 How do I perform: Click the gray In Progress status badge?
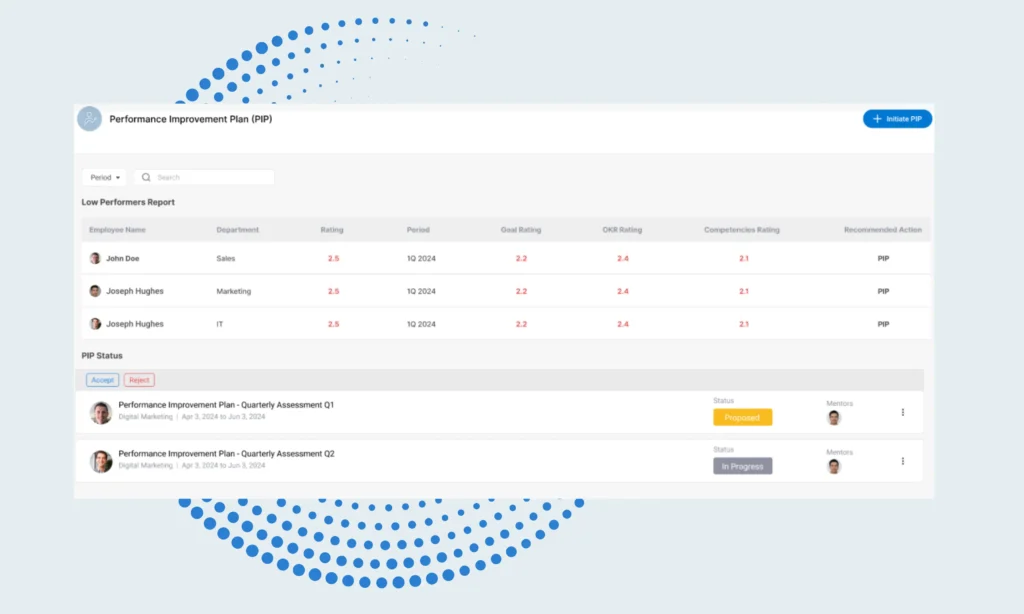pyautogui.click(x=742, y=466)
